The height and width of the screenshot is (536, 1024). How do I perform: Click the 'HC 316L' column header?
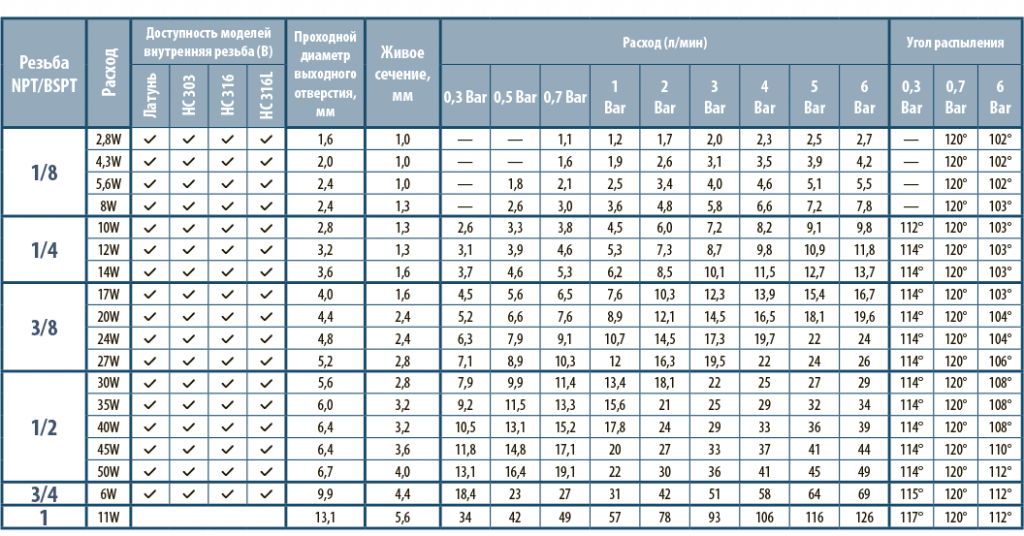point(266,95)
